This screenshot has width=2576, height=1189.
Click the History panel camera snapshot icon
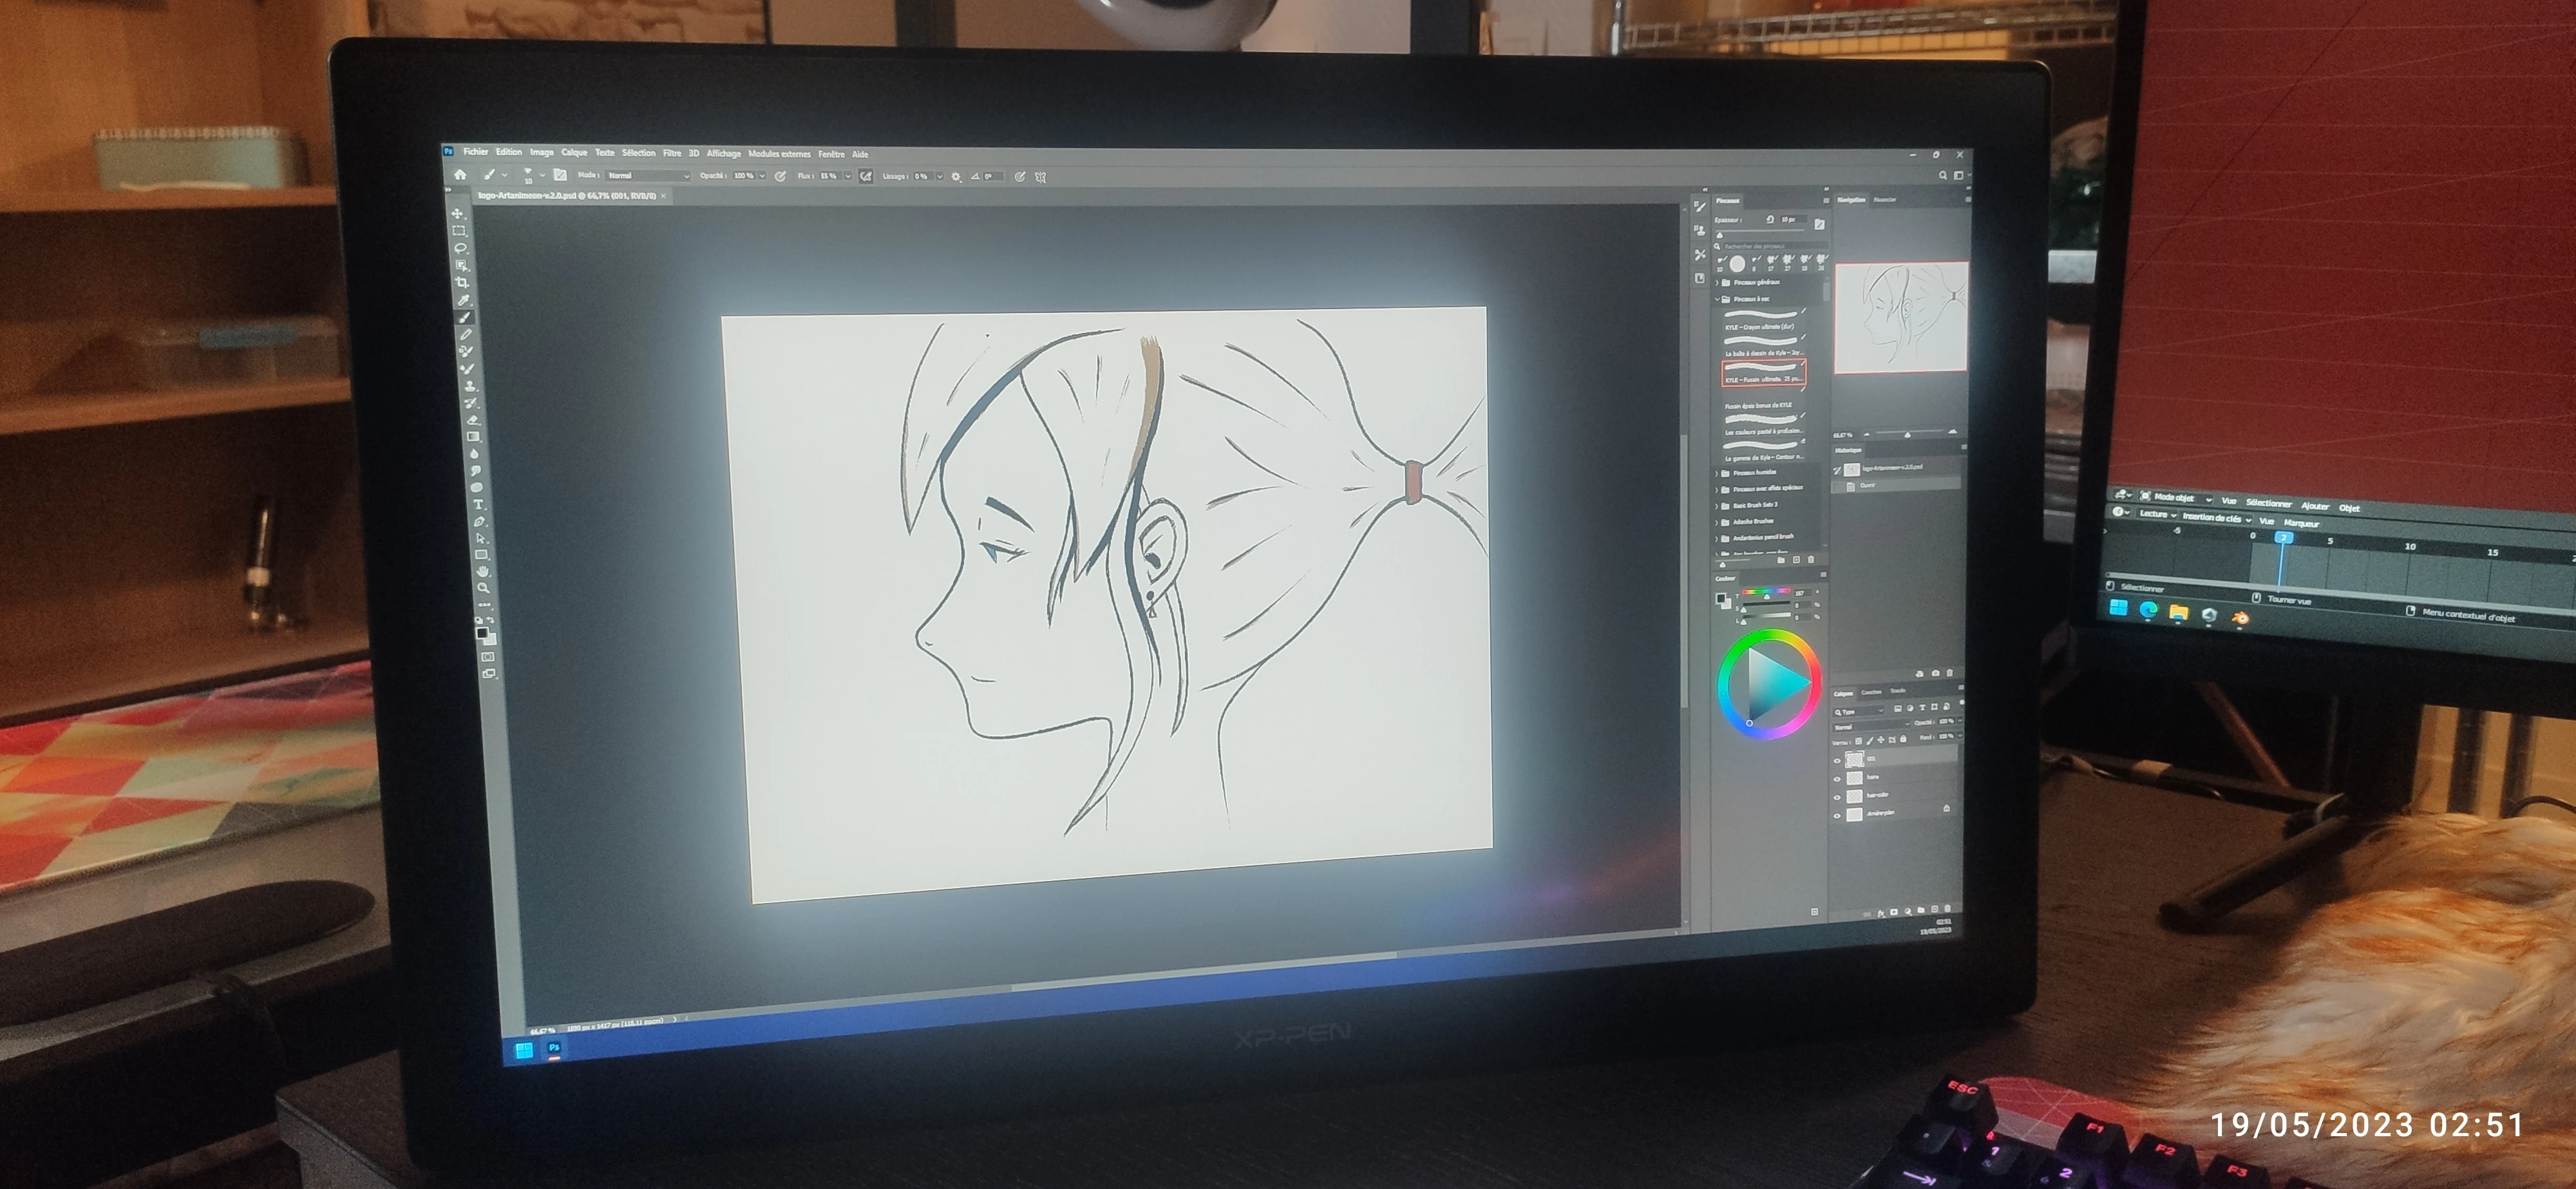[x=1935, y=673]
